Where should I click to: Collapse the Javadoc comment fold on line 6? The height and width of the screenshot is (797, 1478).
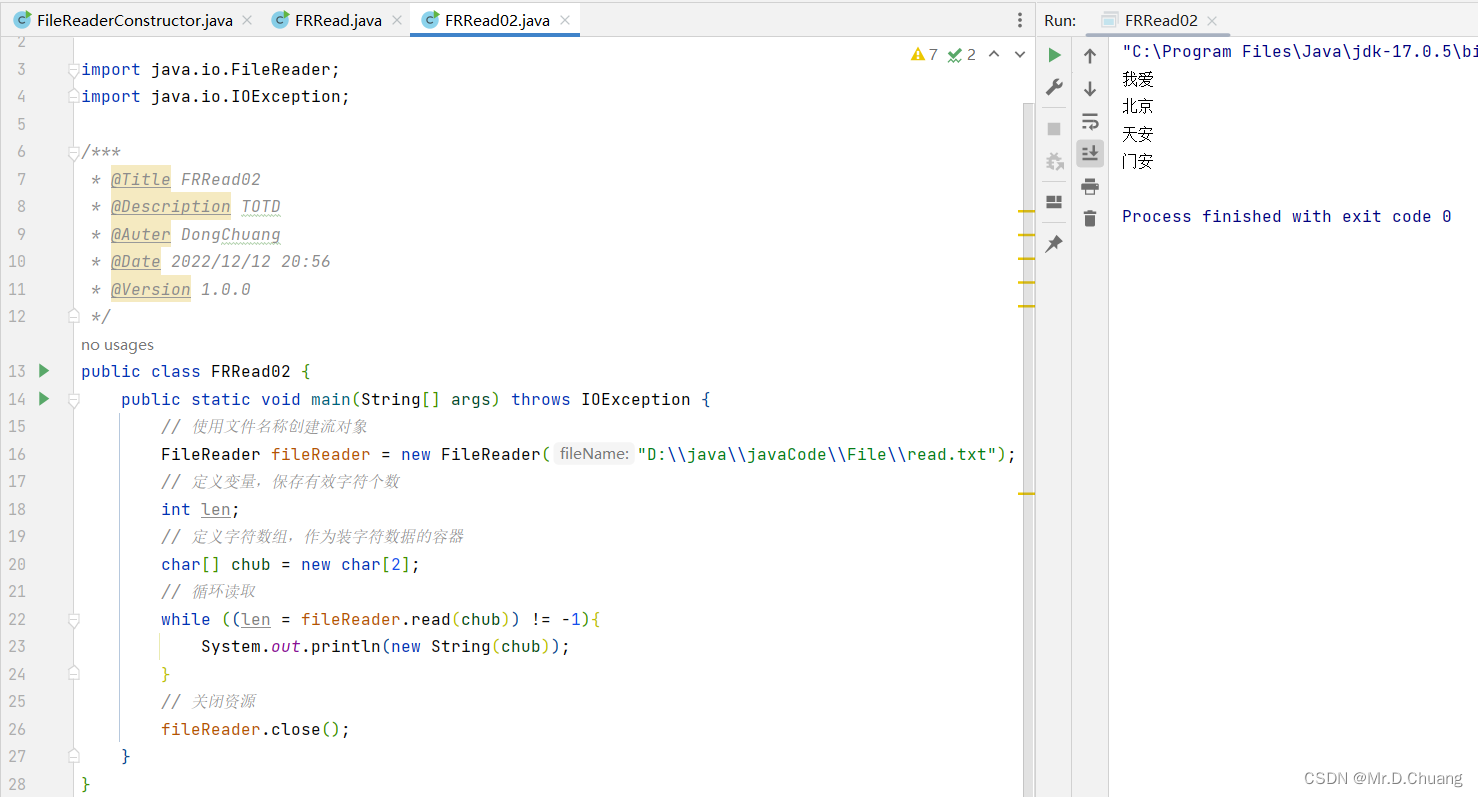click(x=73, y=152)
